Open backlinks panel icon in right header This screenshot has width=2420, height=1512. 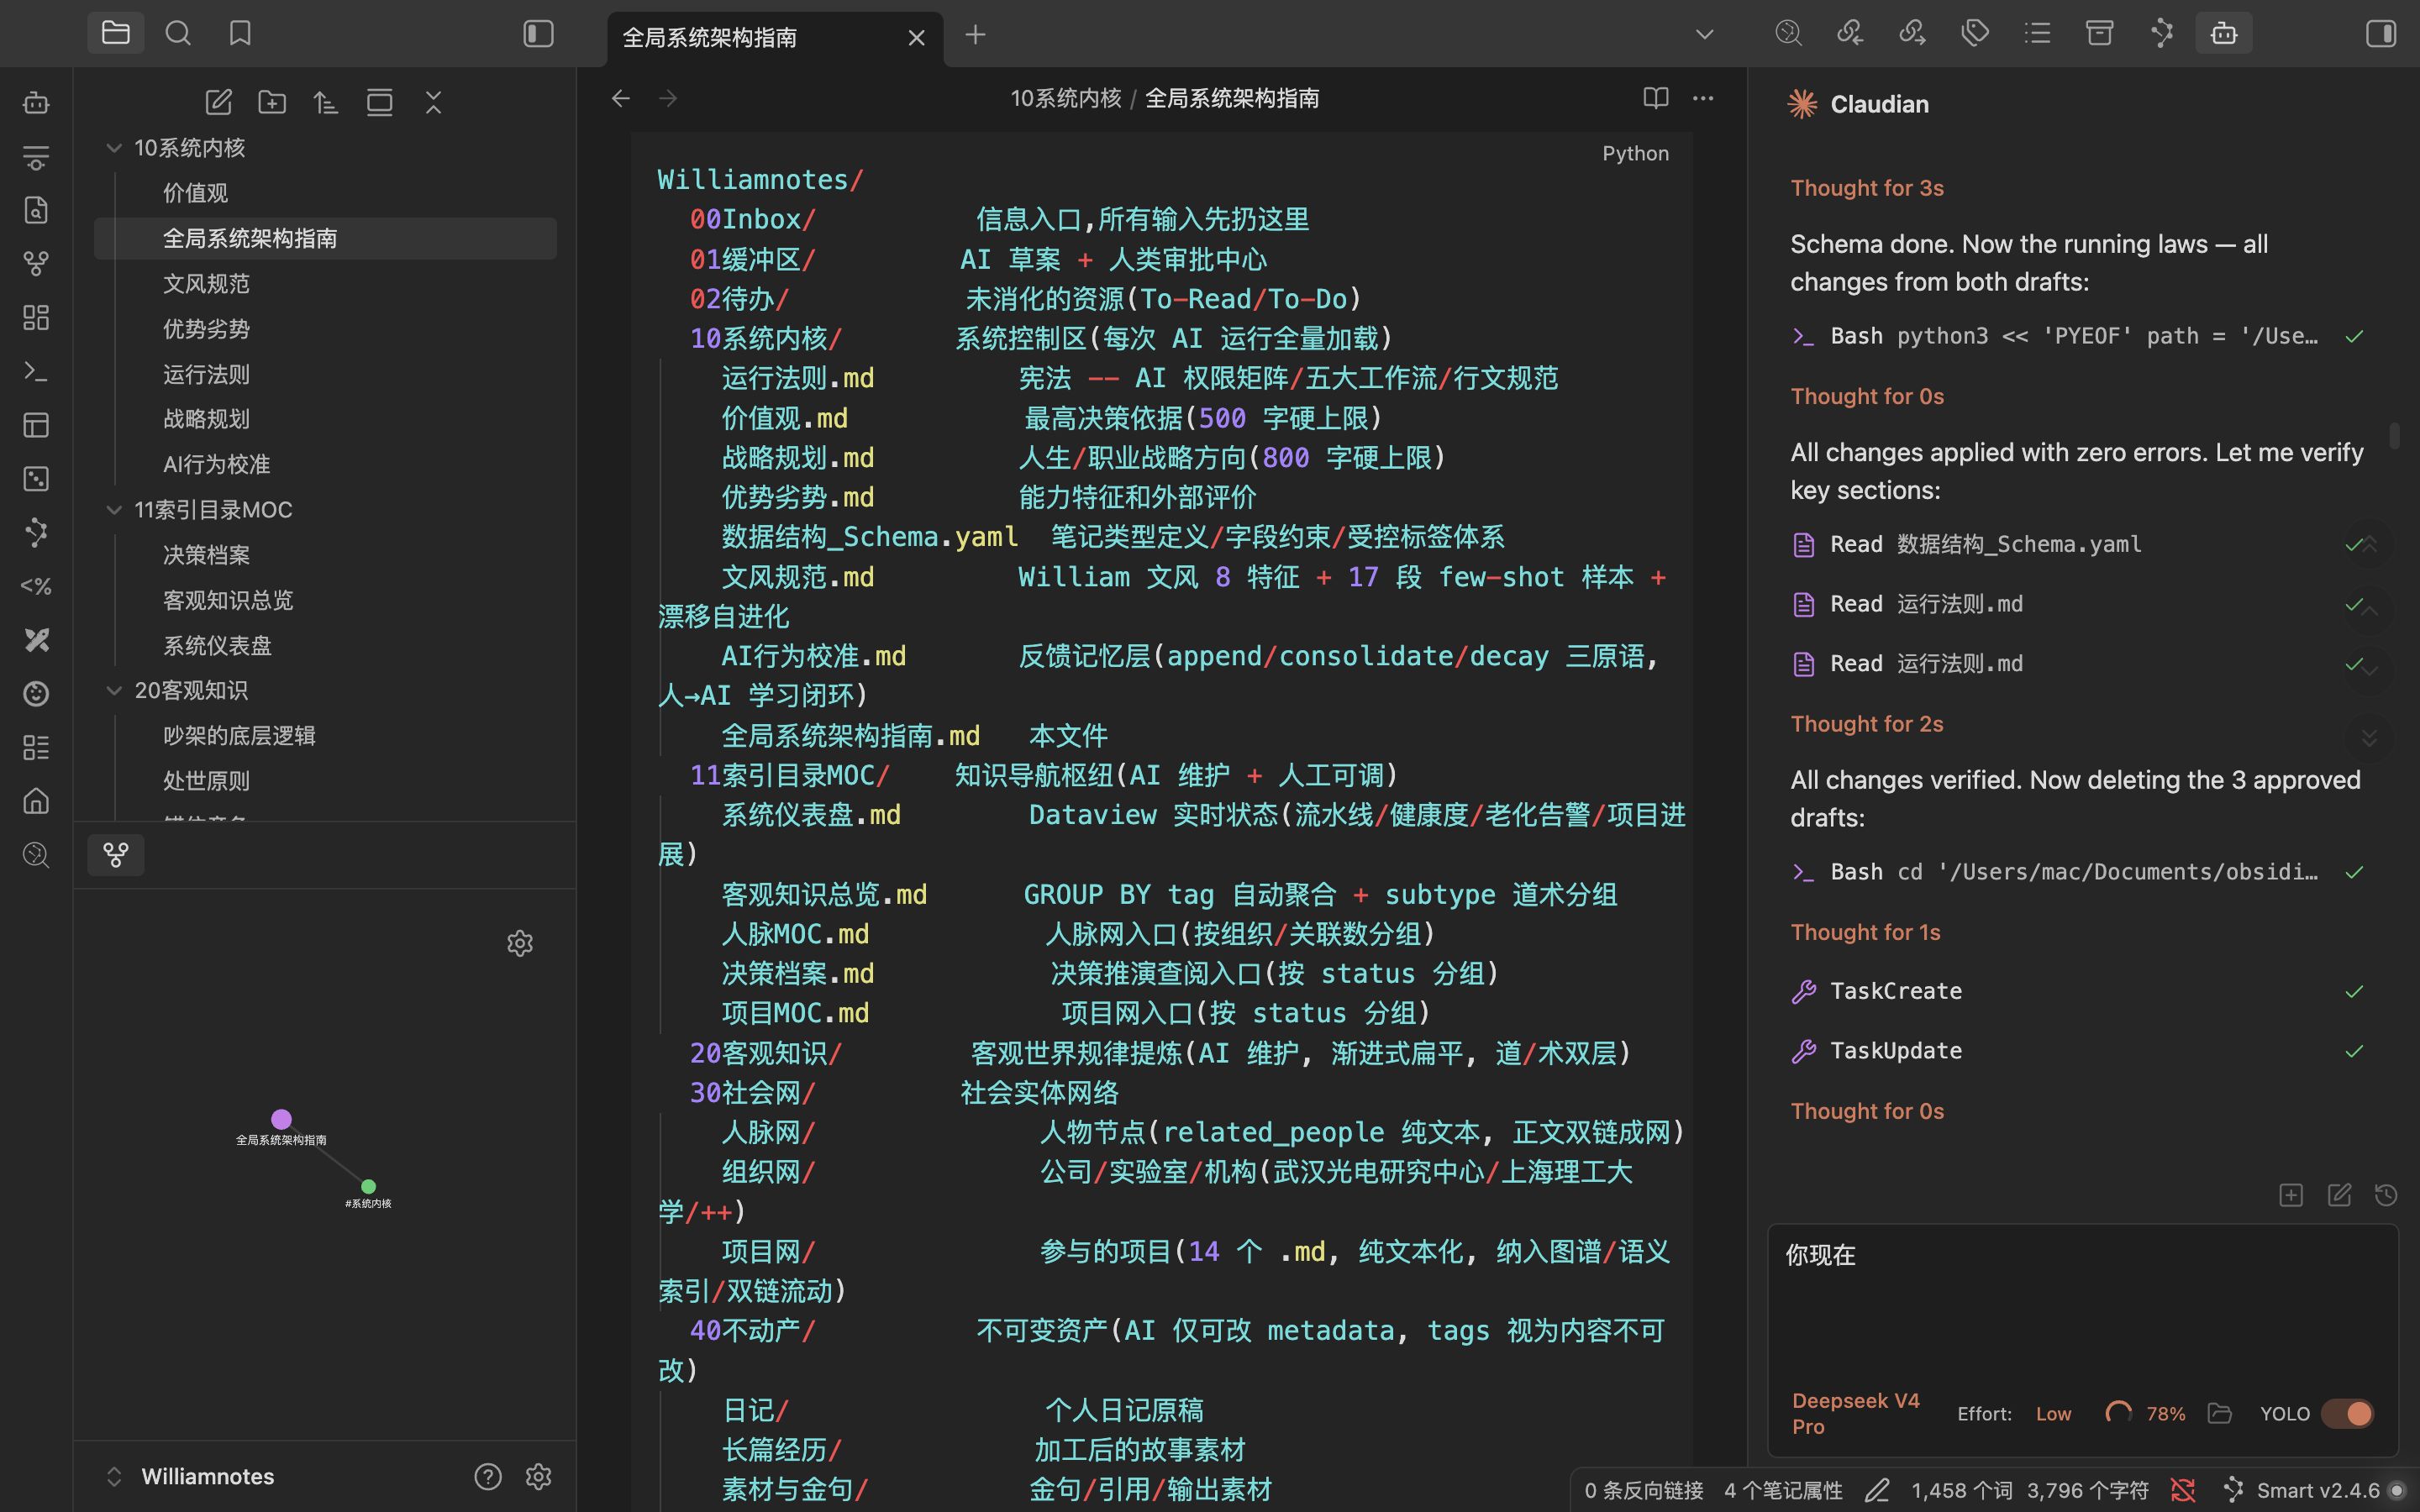(1850, 33)
